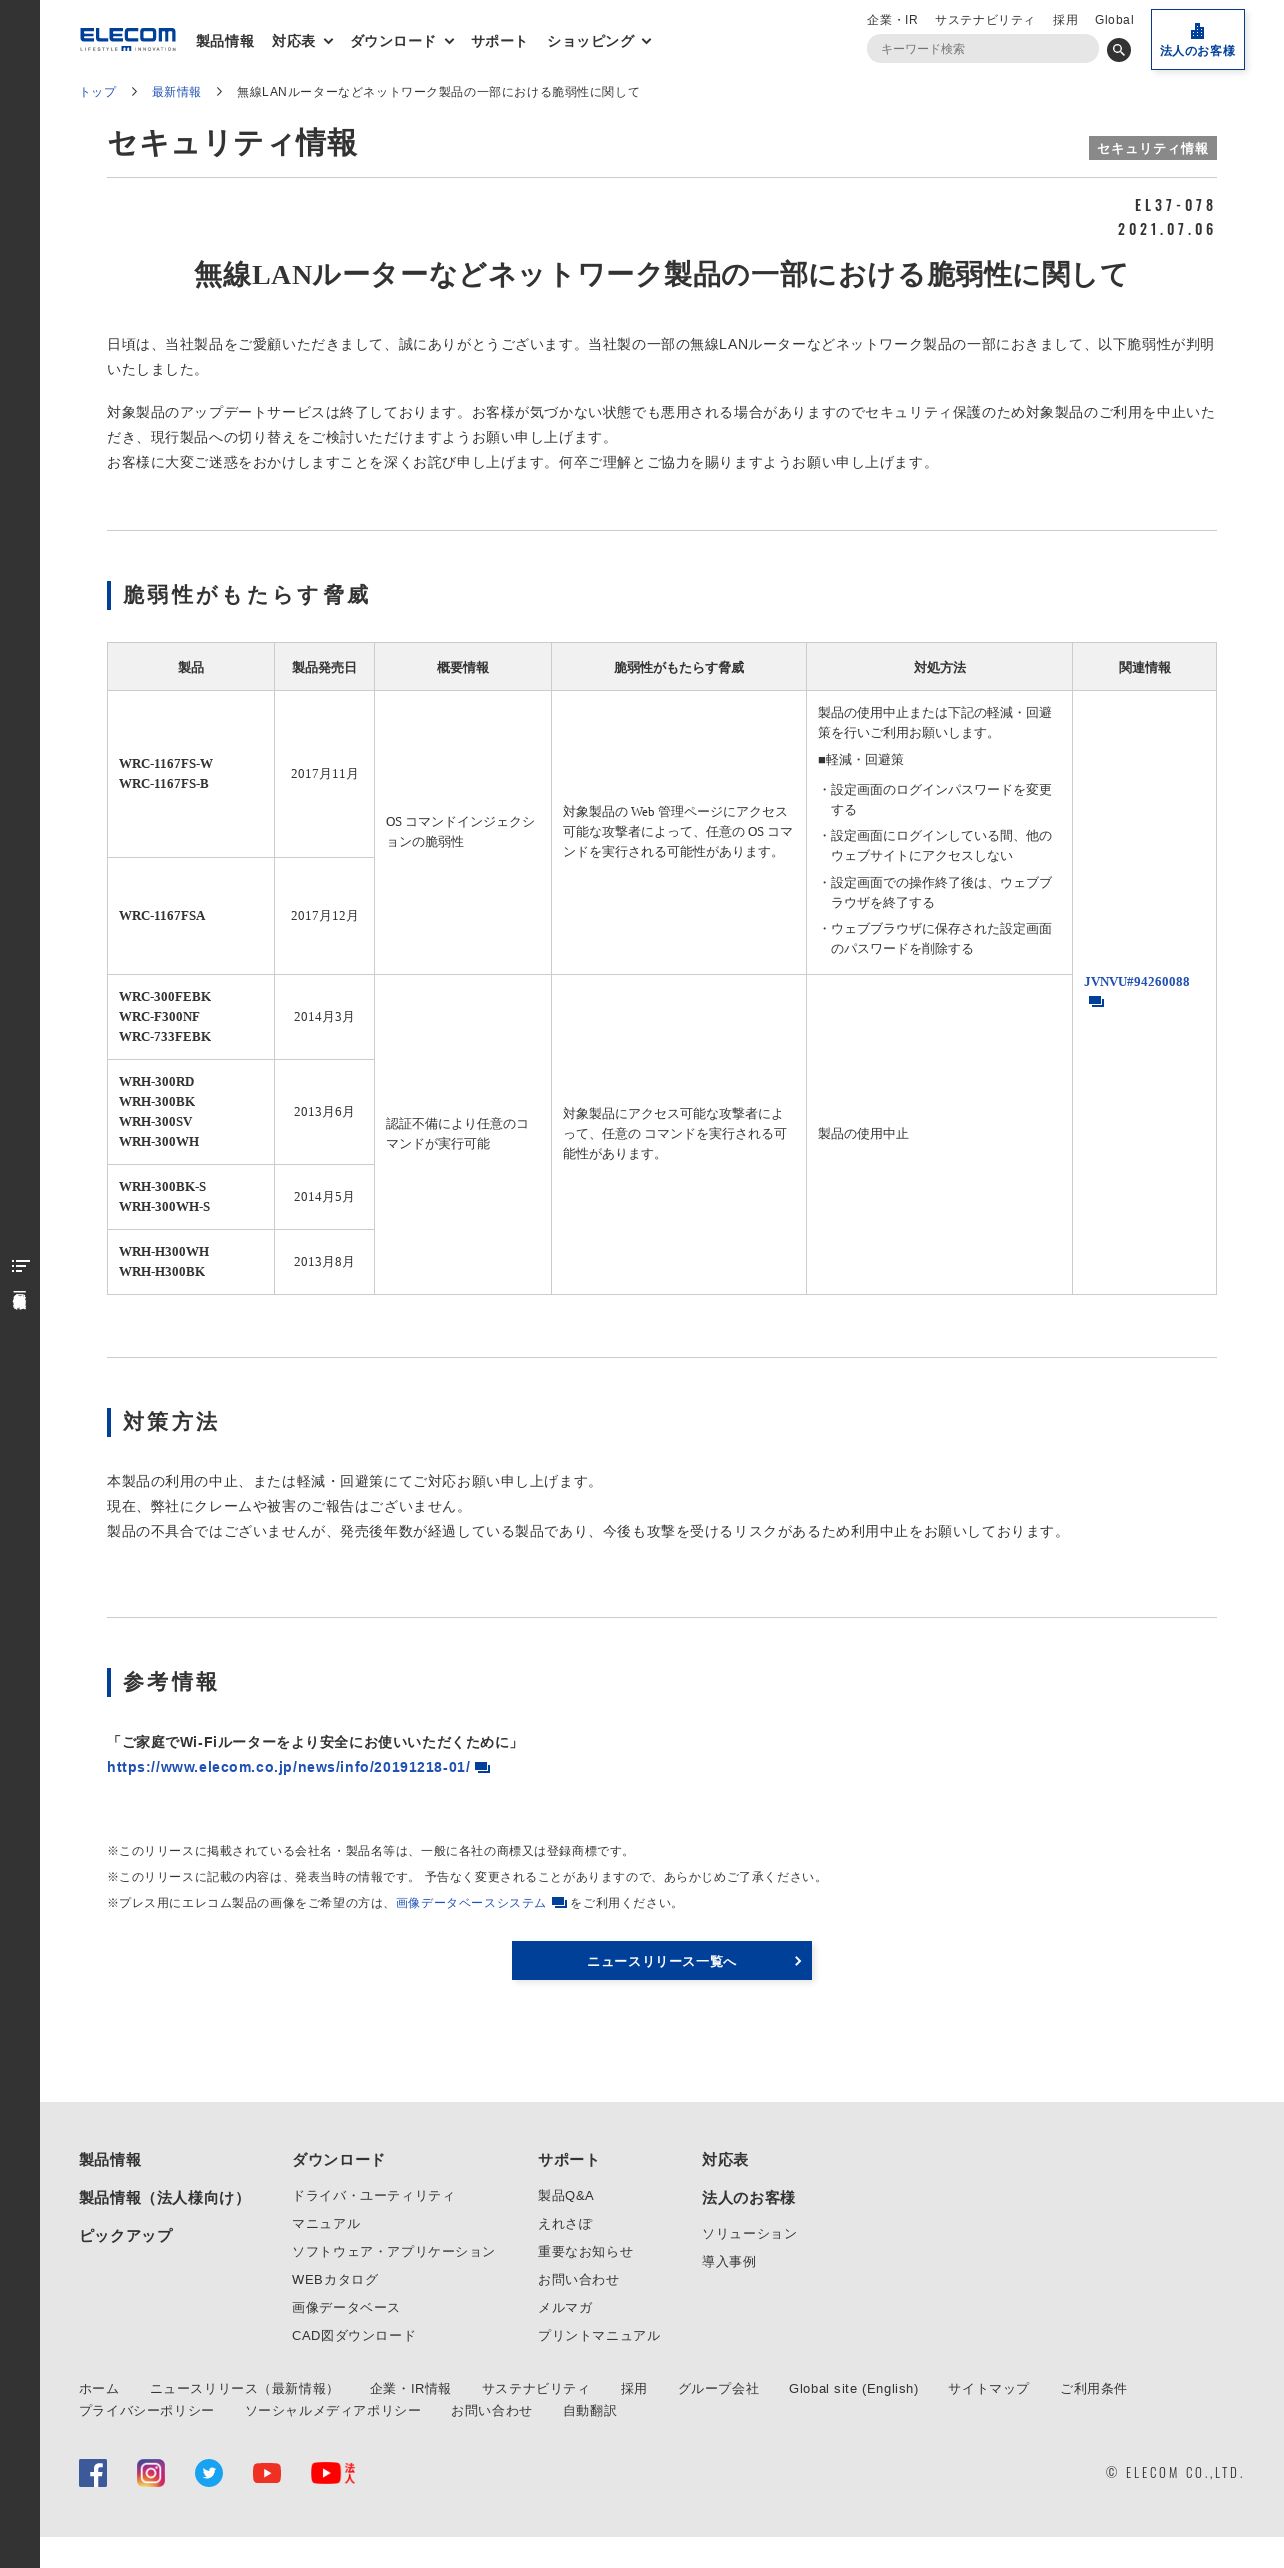
Task: Open footer メルマガ link
Action: pyautogui.click(x=565, y=2307)
